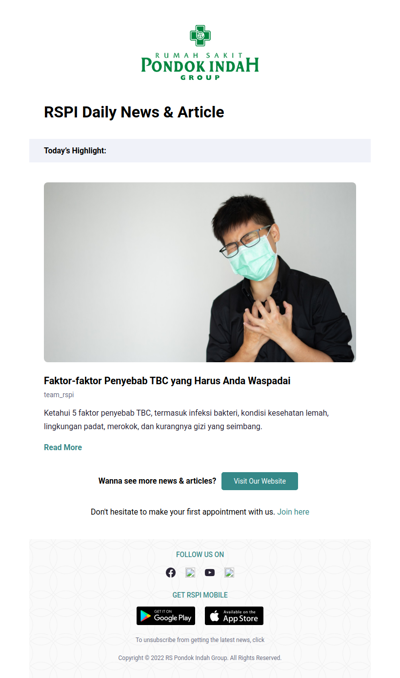Click the green cross hospital logo icon
Viewport: 400px width, 678px height.
point(200,35)
